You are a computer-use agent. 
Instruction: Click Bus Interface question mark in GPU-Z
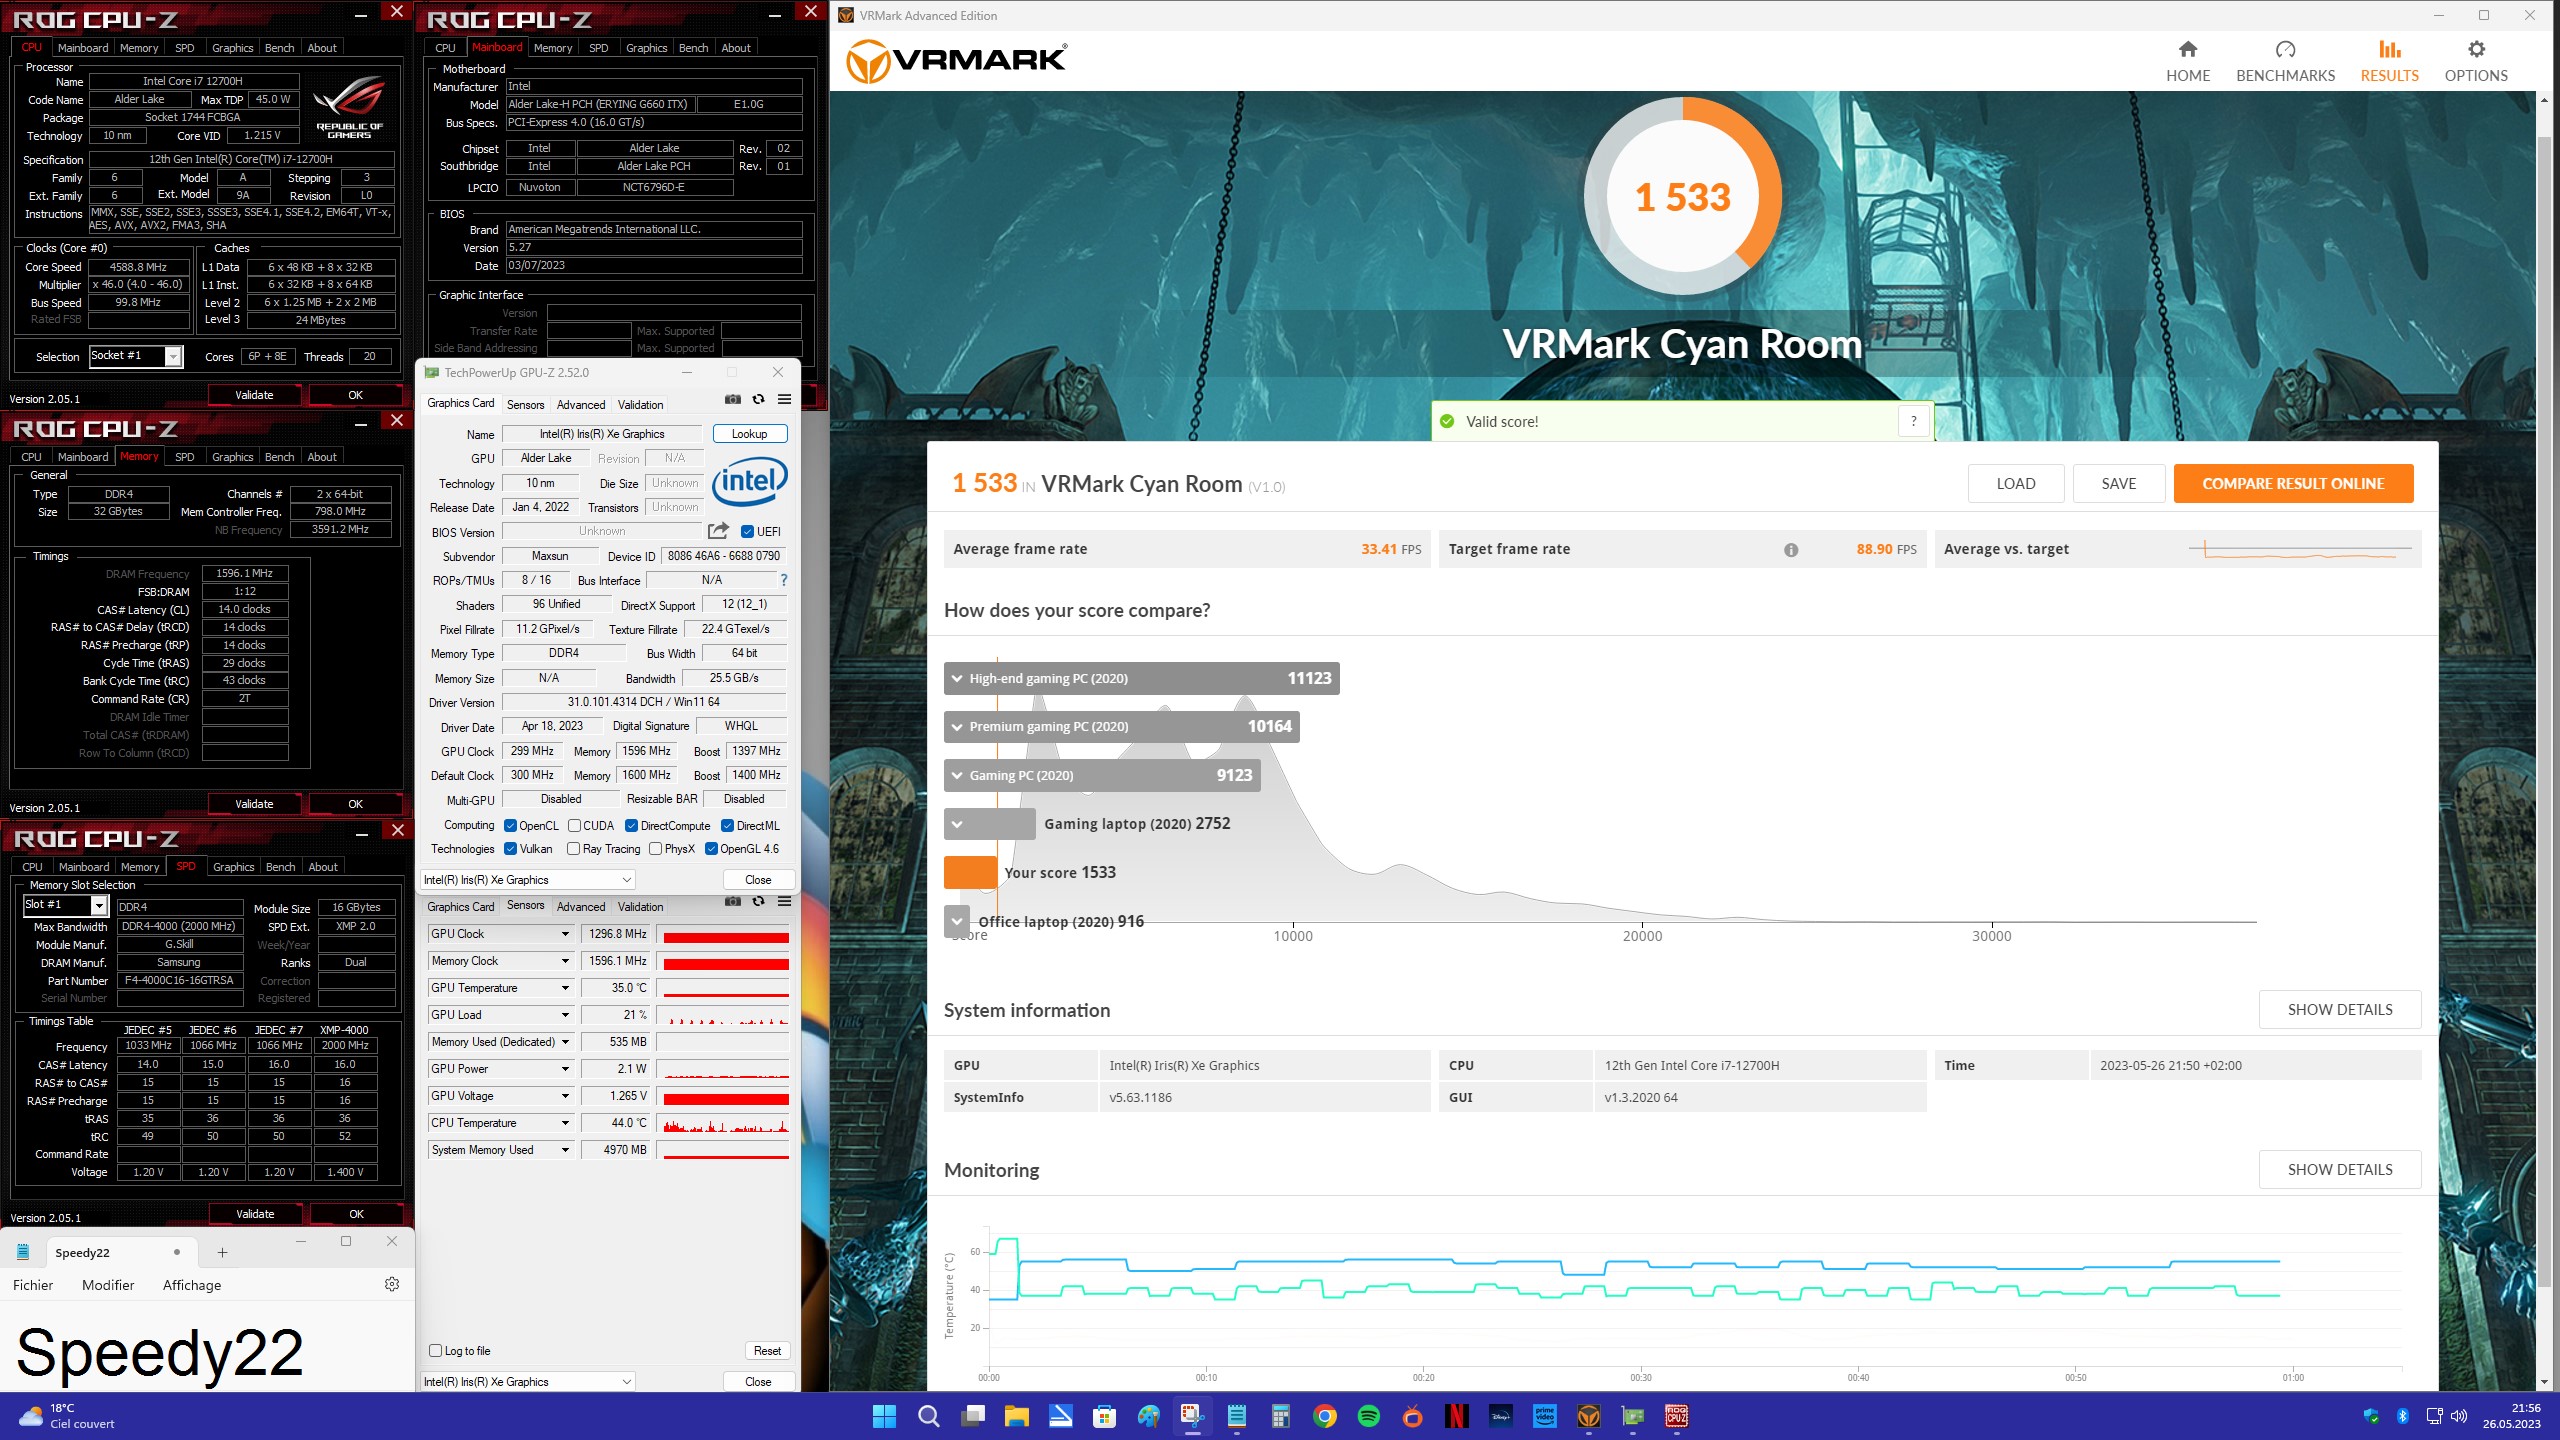click(x=784, y=580)
